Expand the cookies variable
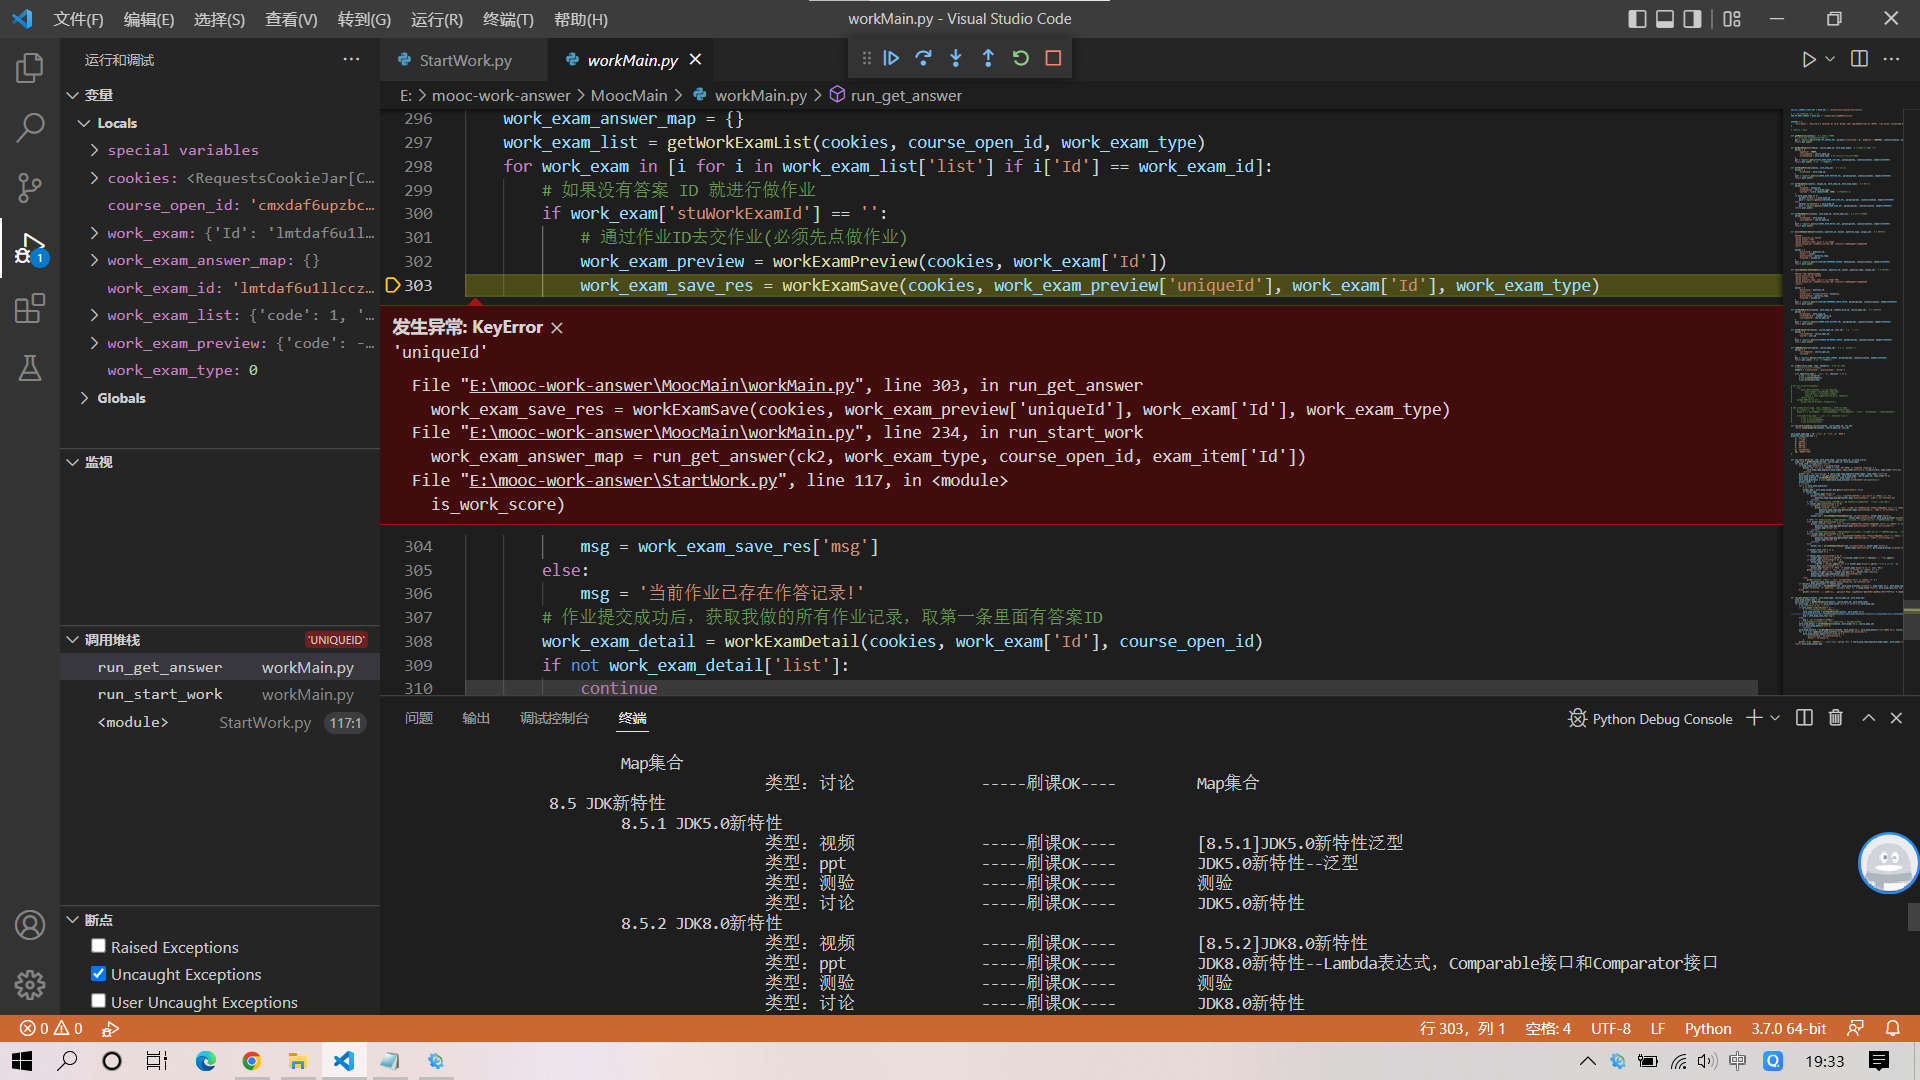 click(93, 177)
